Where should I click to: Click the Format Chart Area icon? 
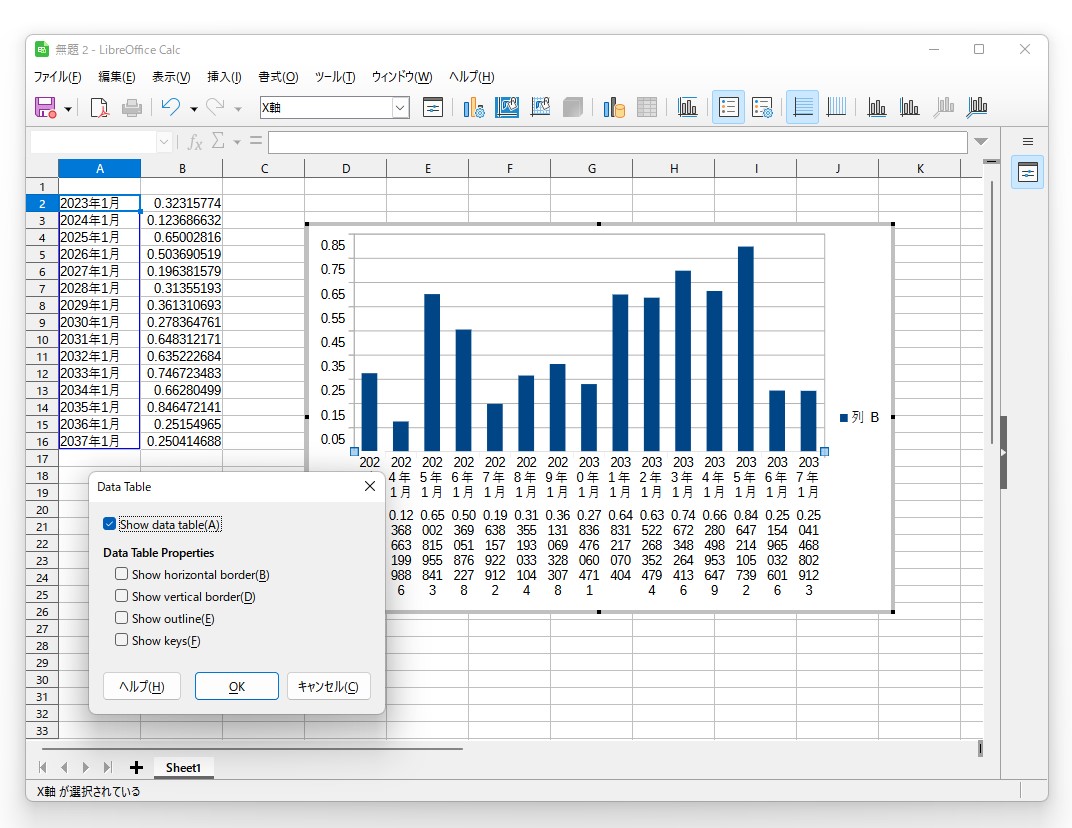tap(507, 107)
